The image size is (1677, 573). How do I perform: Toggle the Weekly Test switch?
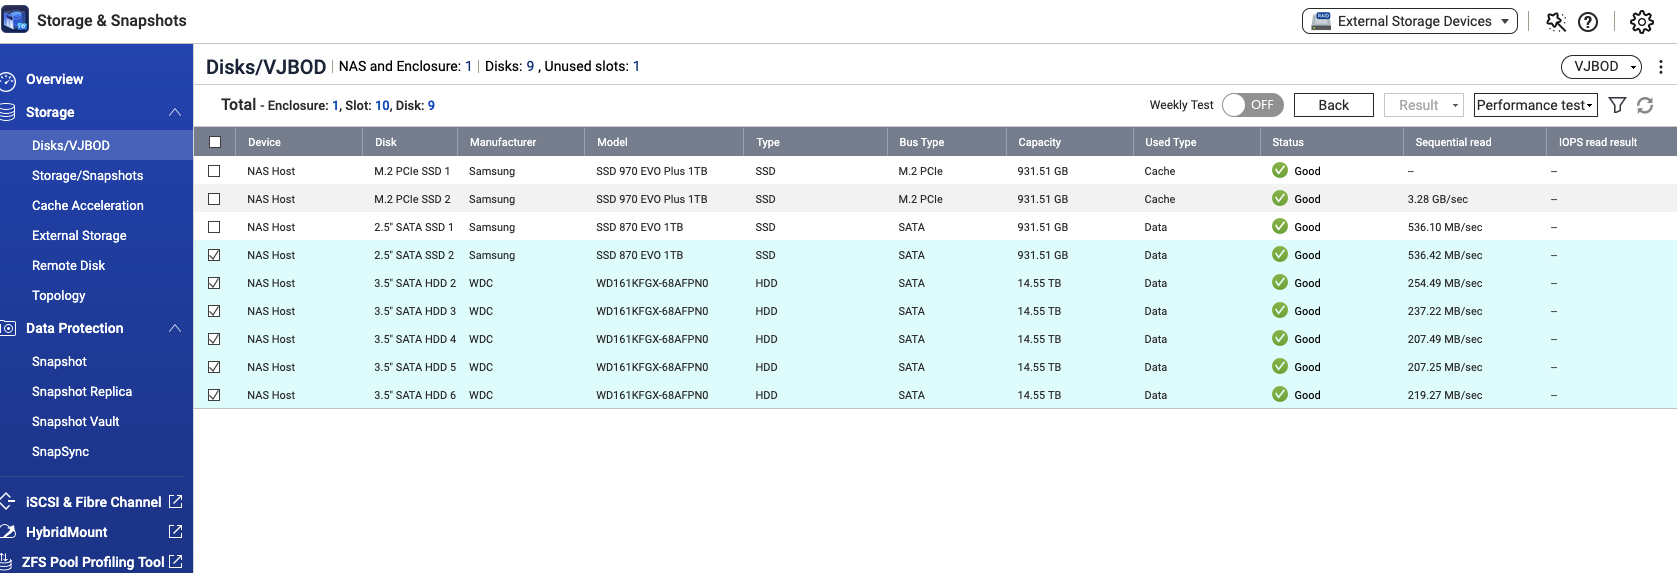click(1252, 105)
